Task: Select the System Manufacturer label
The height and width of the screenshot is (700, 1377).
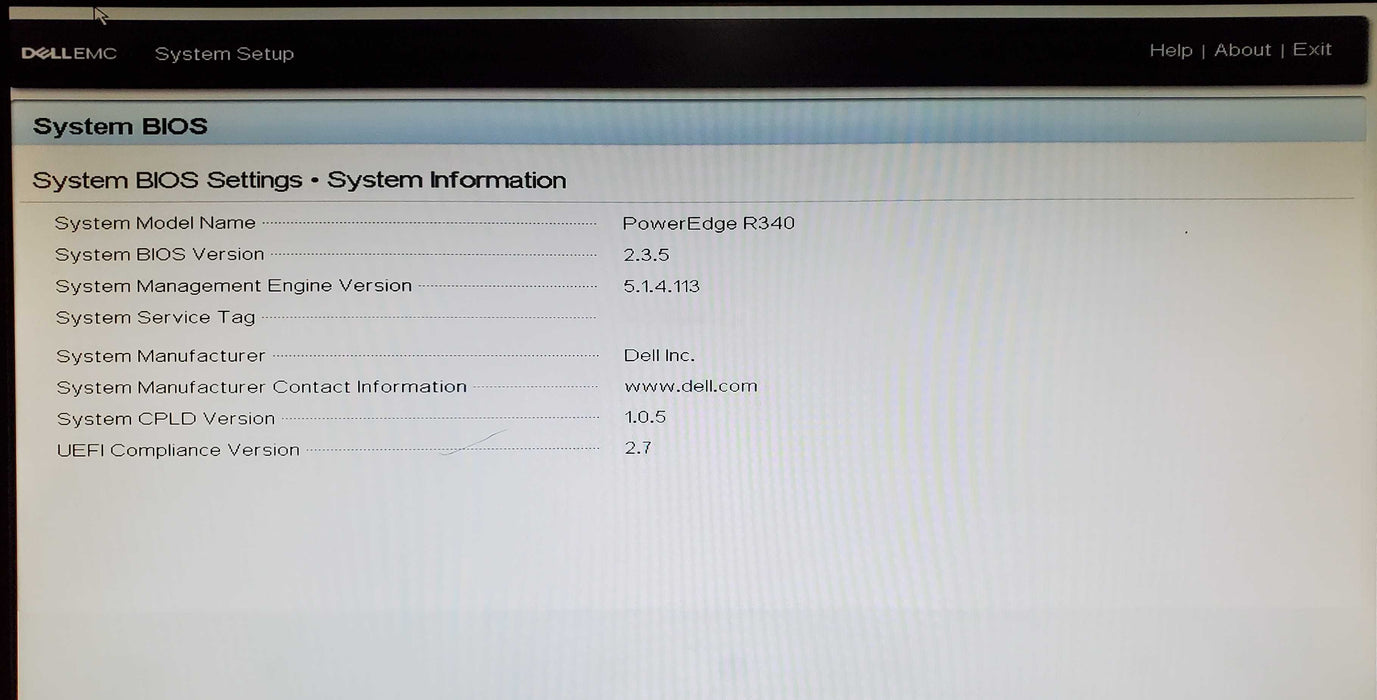Action: pos(161,356)
